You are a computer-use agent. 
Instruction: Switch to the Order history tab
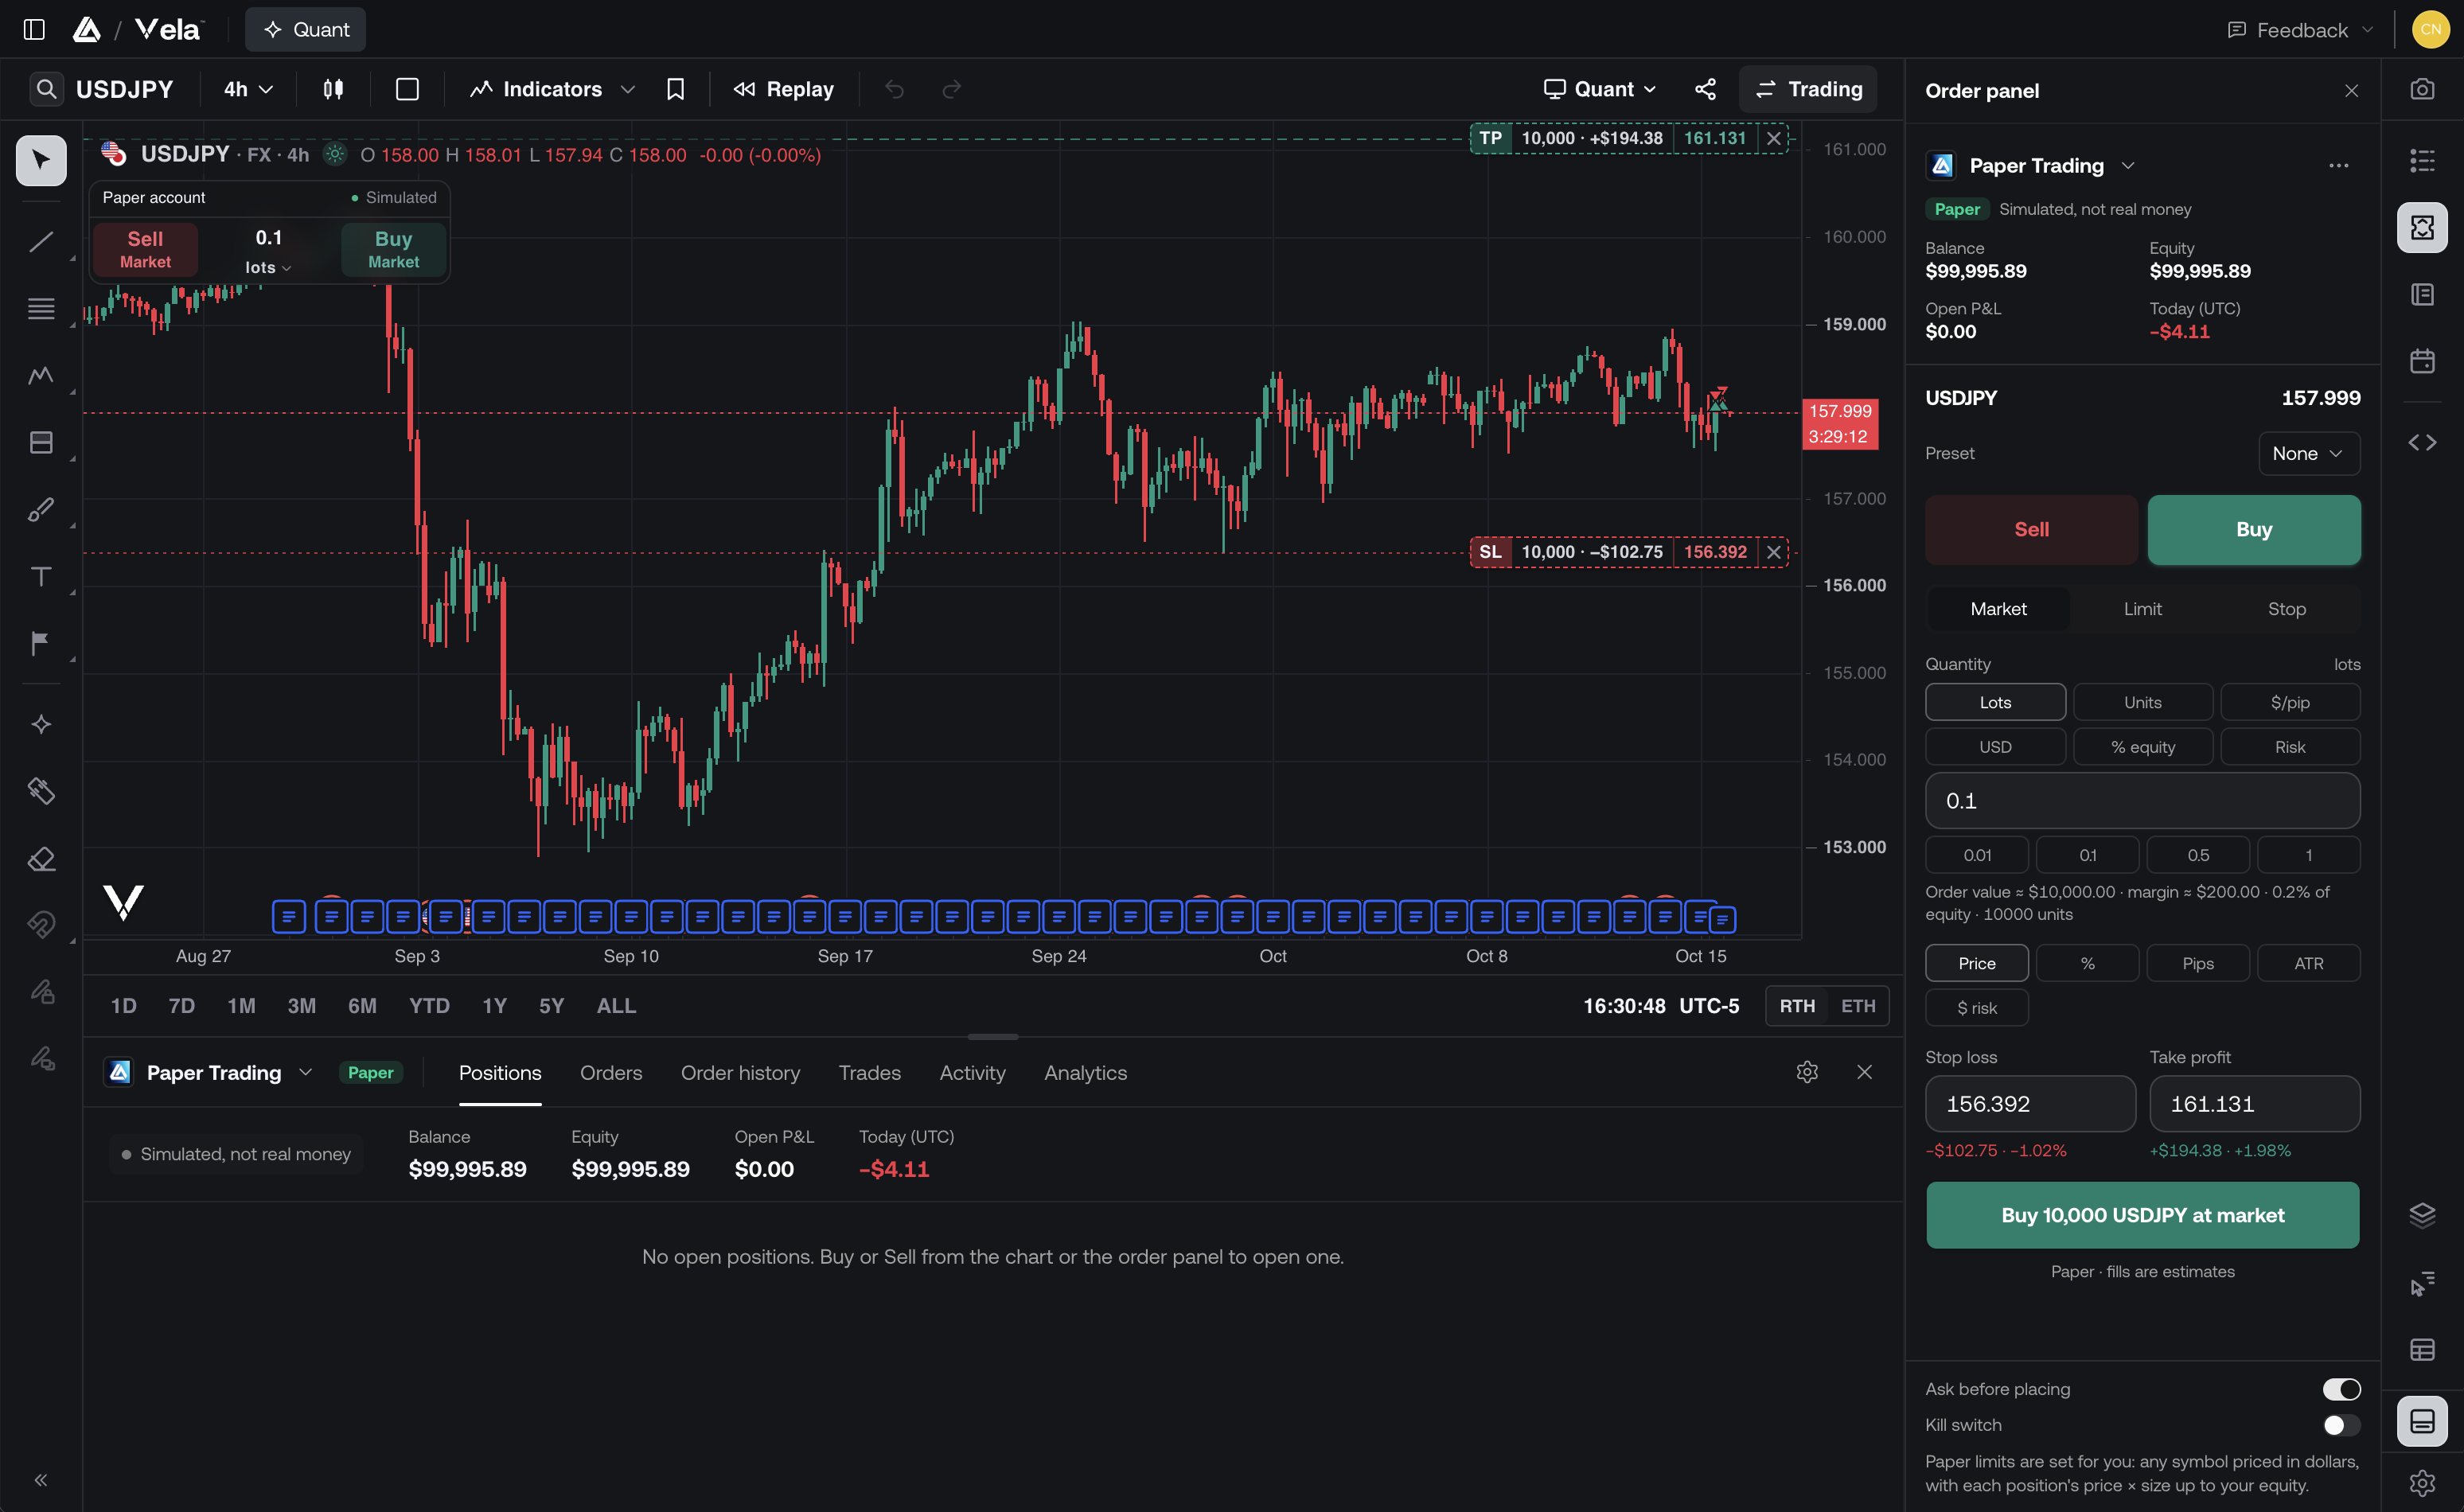pos(740,1072)
